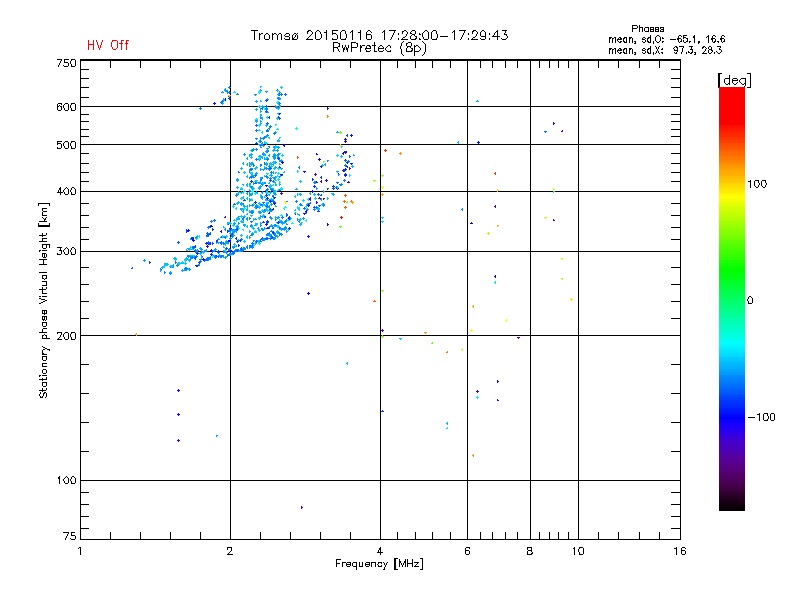800x600 pixels.
Task: Click the x-axis label '16'
Action: pos(680,551)
